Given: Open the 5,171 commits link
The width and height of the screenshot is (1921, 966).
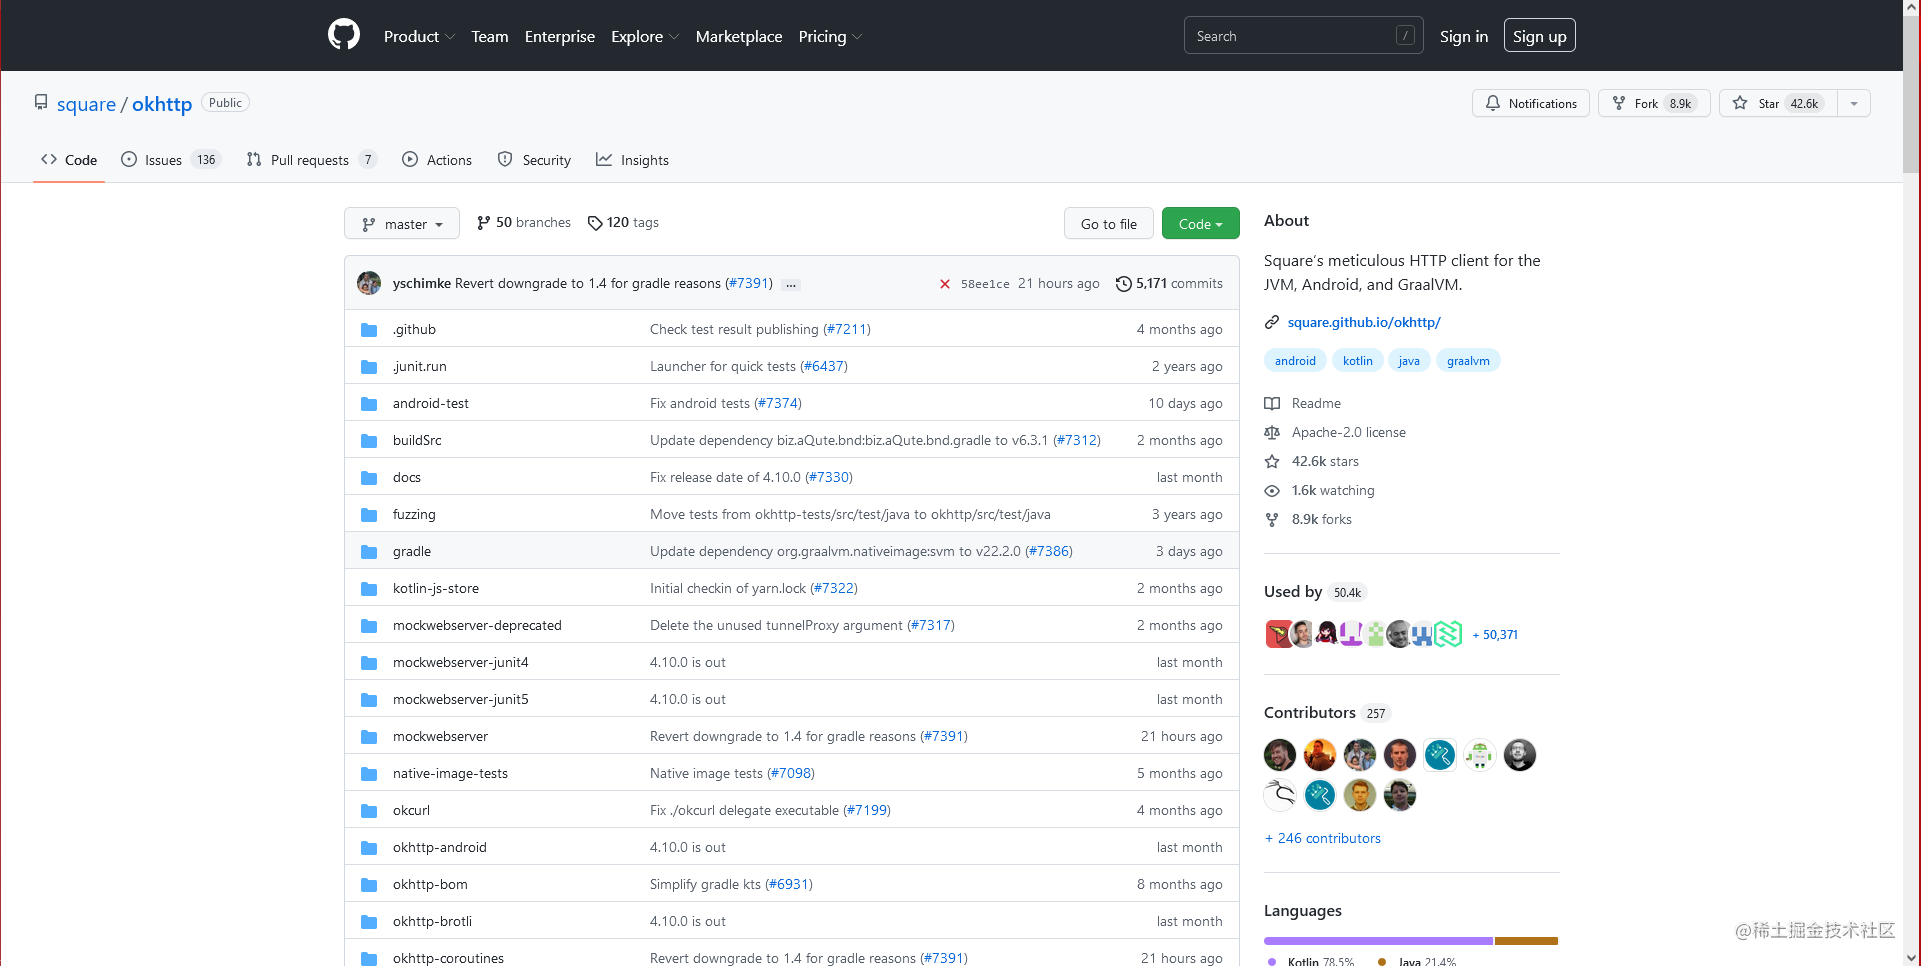Looking at the screenshot, I should [1170, 284].
